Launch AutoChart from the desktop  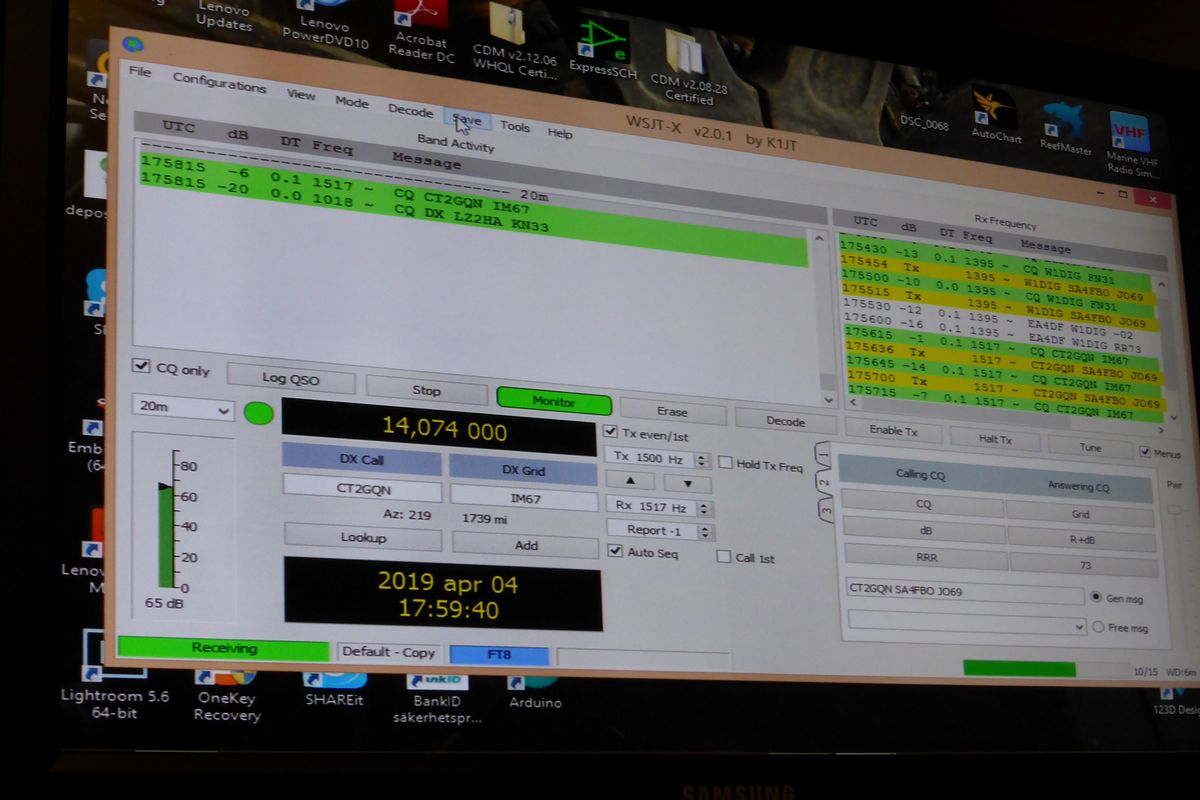tap(996, 114)
